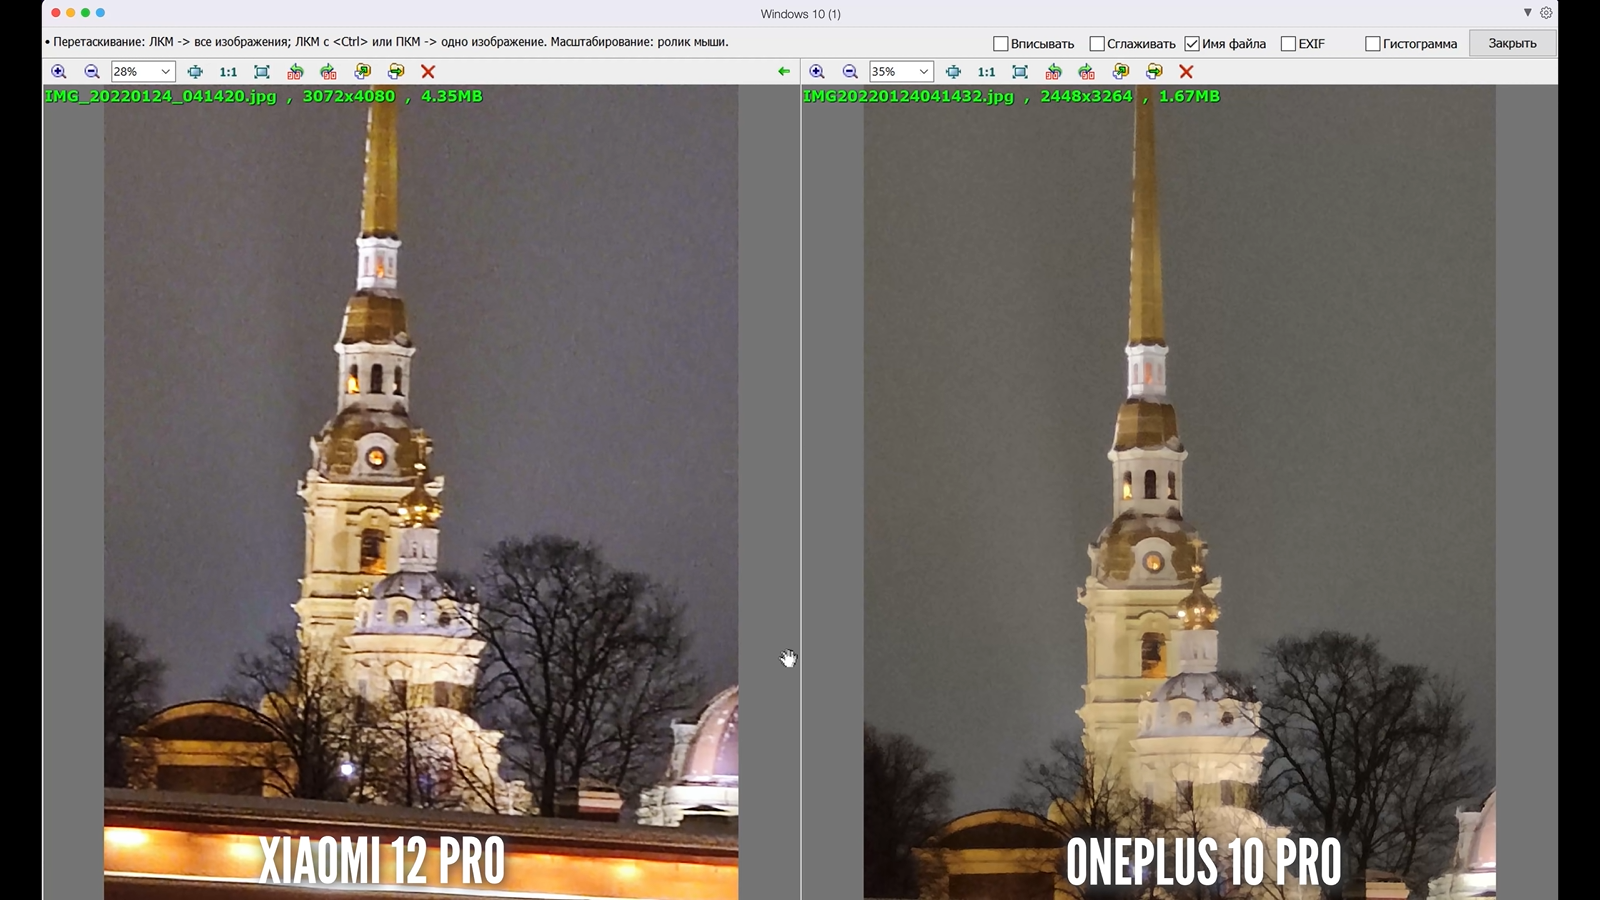Show the Гистограмма histogram checkbox

click(x=1373, y=44)
